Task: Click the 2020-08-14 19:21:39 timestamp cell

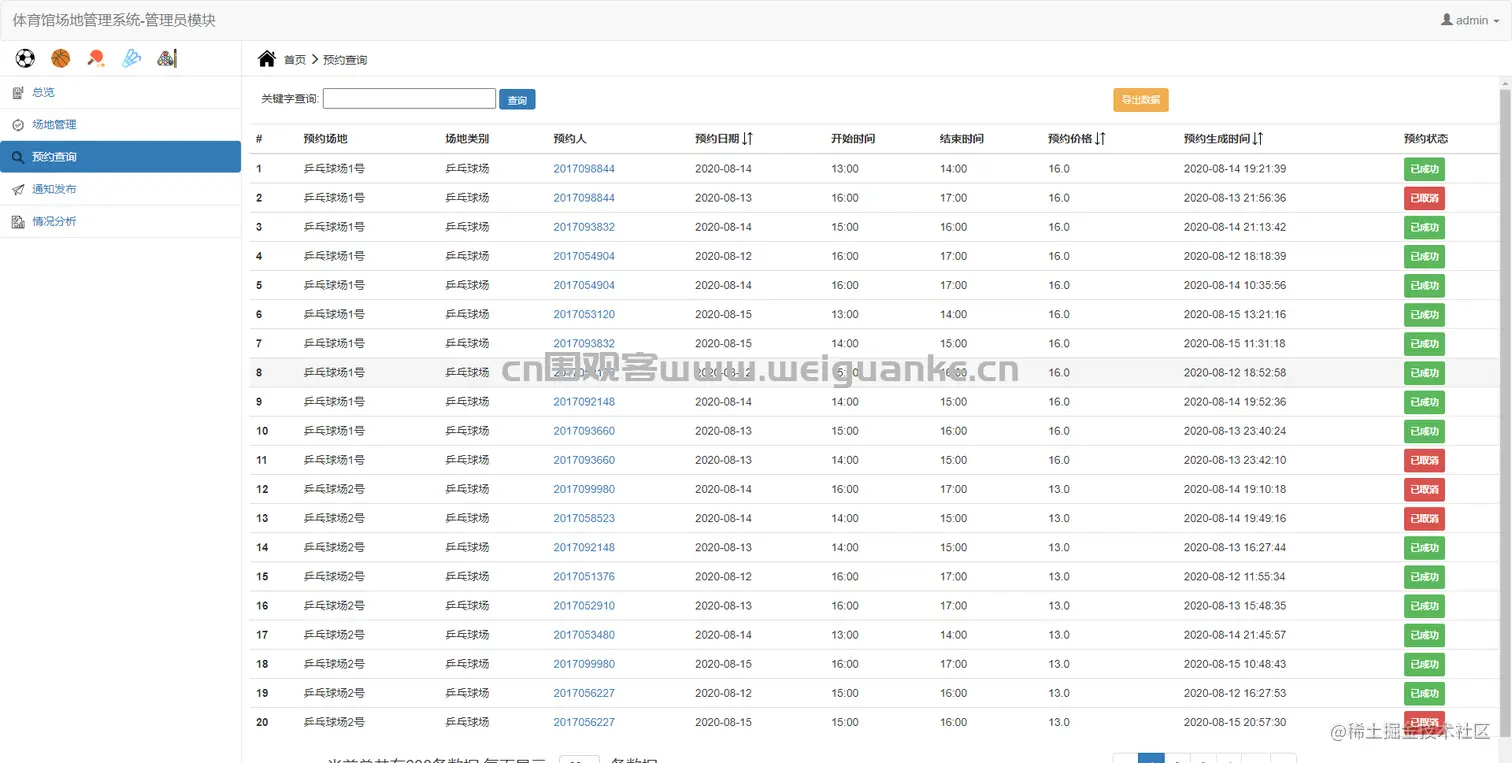Action: (x=1235, y=169)
